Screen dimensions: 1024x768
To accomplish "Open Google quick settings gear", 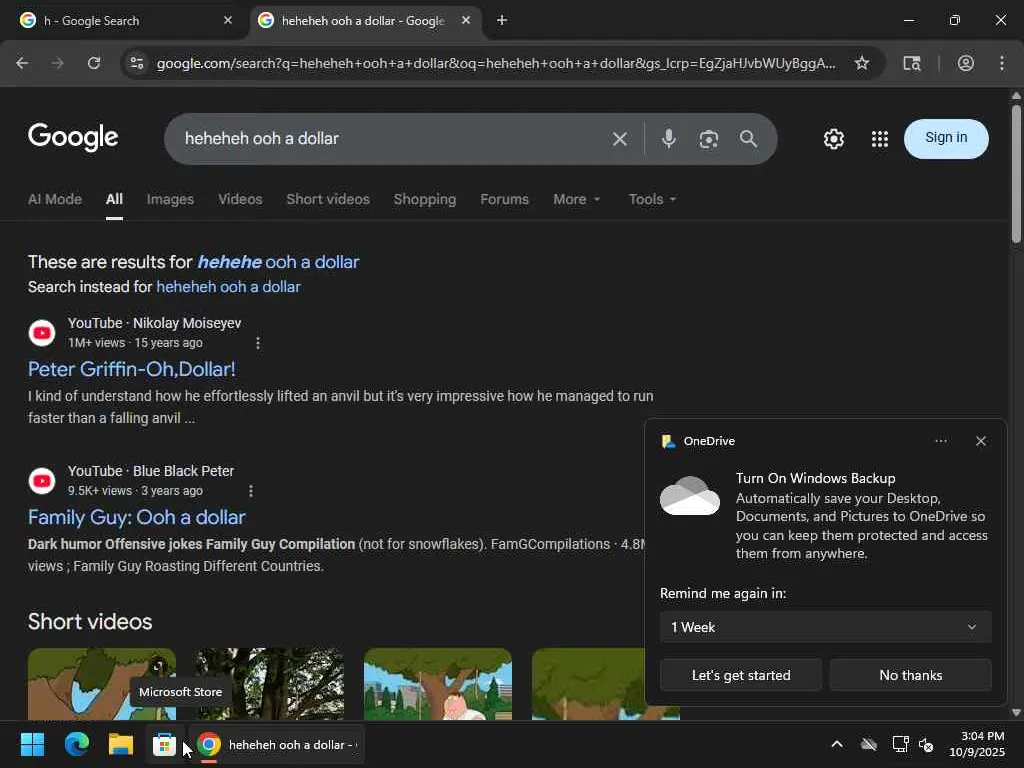I will pyautogui.click(x=833, y=138).
